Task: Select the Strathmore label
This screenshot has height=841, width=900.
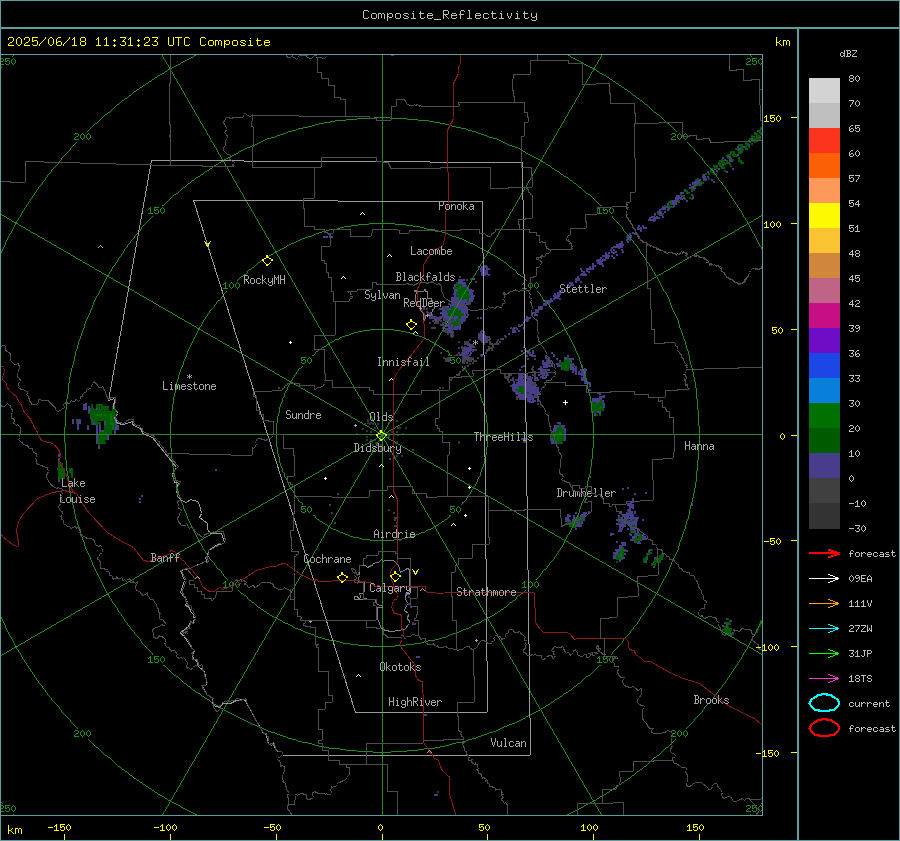Action: 486,592
